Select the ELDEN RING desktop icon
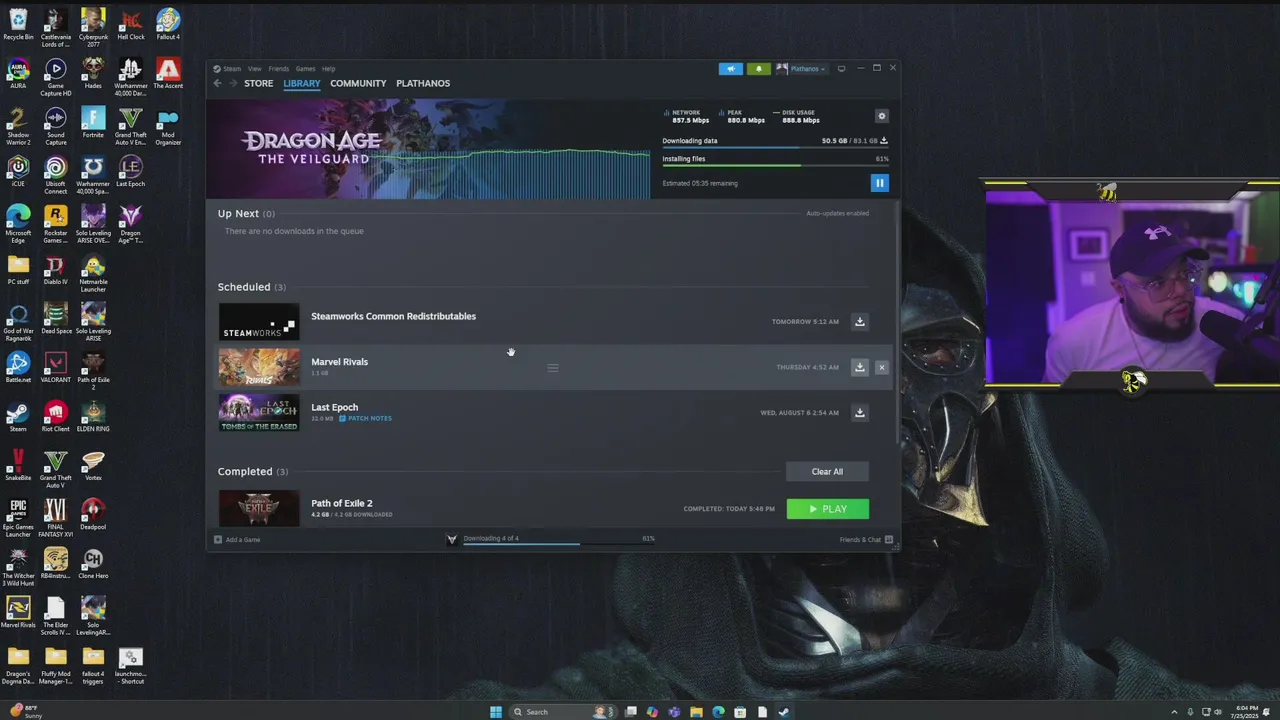 93,417
